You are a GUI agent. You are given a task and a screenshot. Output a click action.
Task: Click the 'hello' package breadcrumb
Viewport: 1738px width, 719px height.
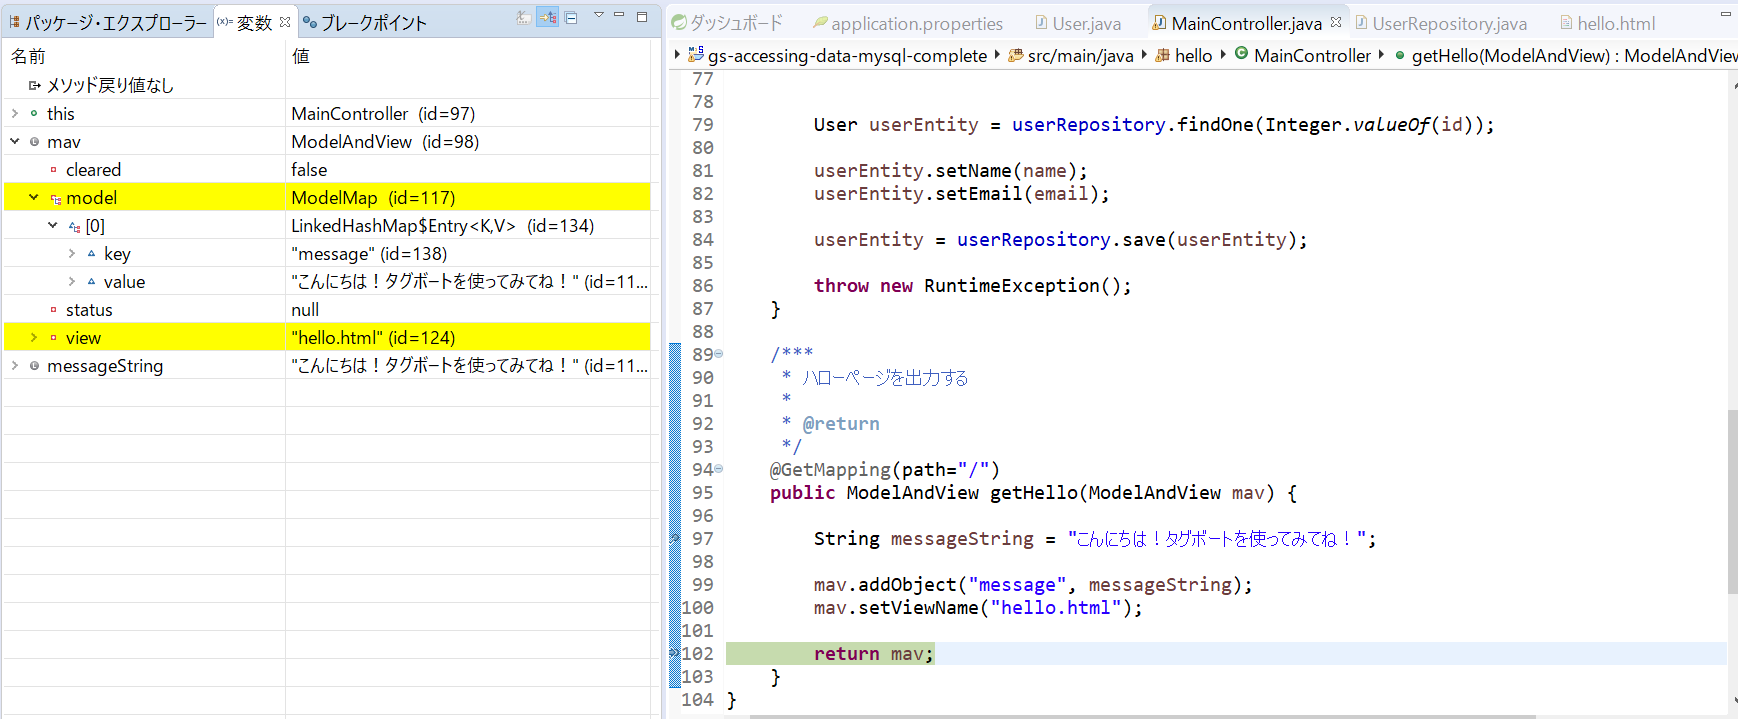tap(1192, 56)
